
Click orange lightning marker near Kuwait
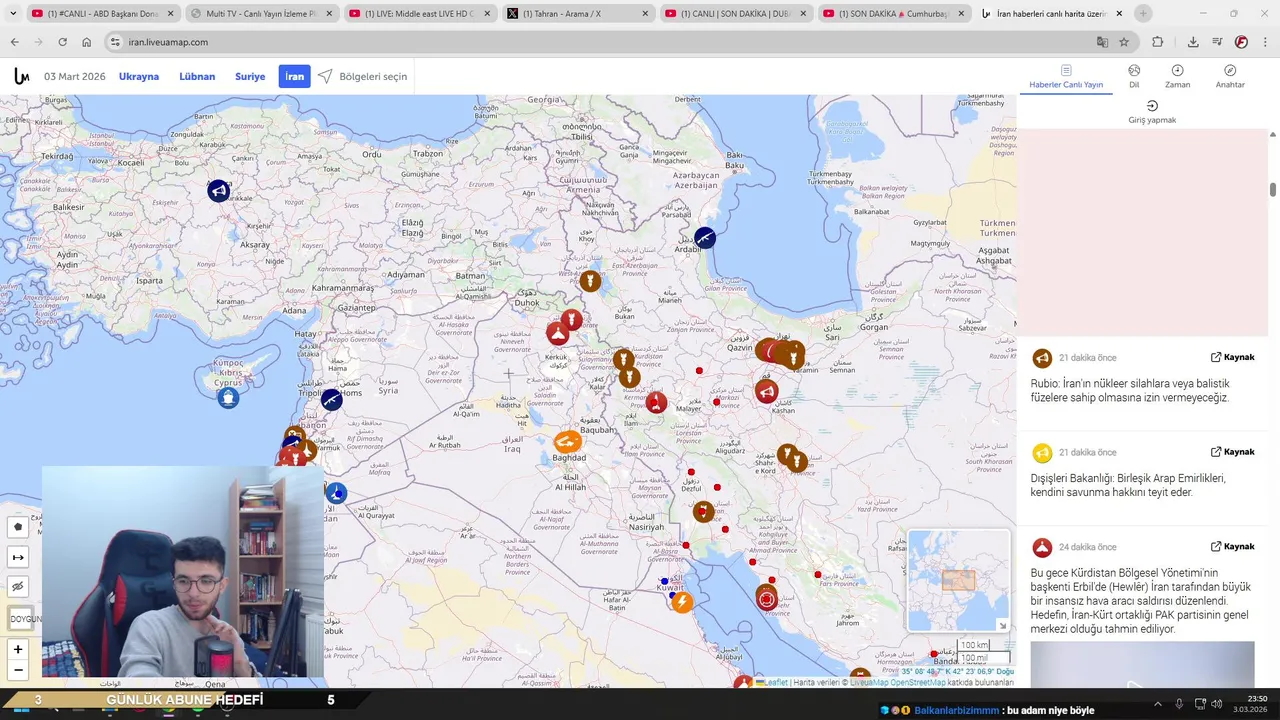682,602
